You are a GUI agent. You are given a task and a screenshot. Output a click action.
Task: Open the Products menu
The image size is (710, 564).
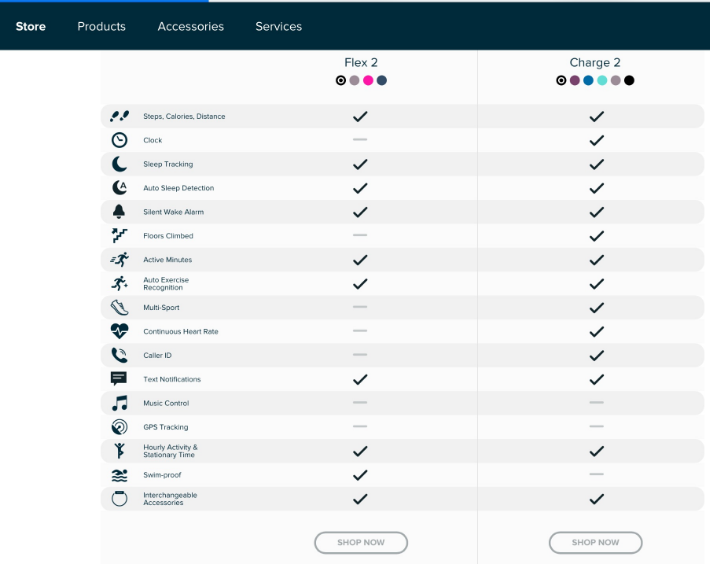(101, 26)
